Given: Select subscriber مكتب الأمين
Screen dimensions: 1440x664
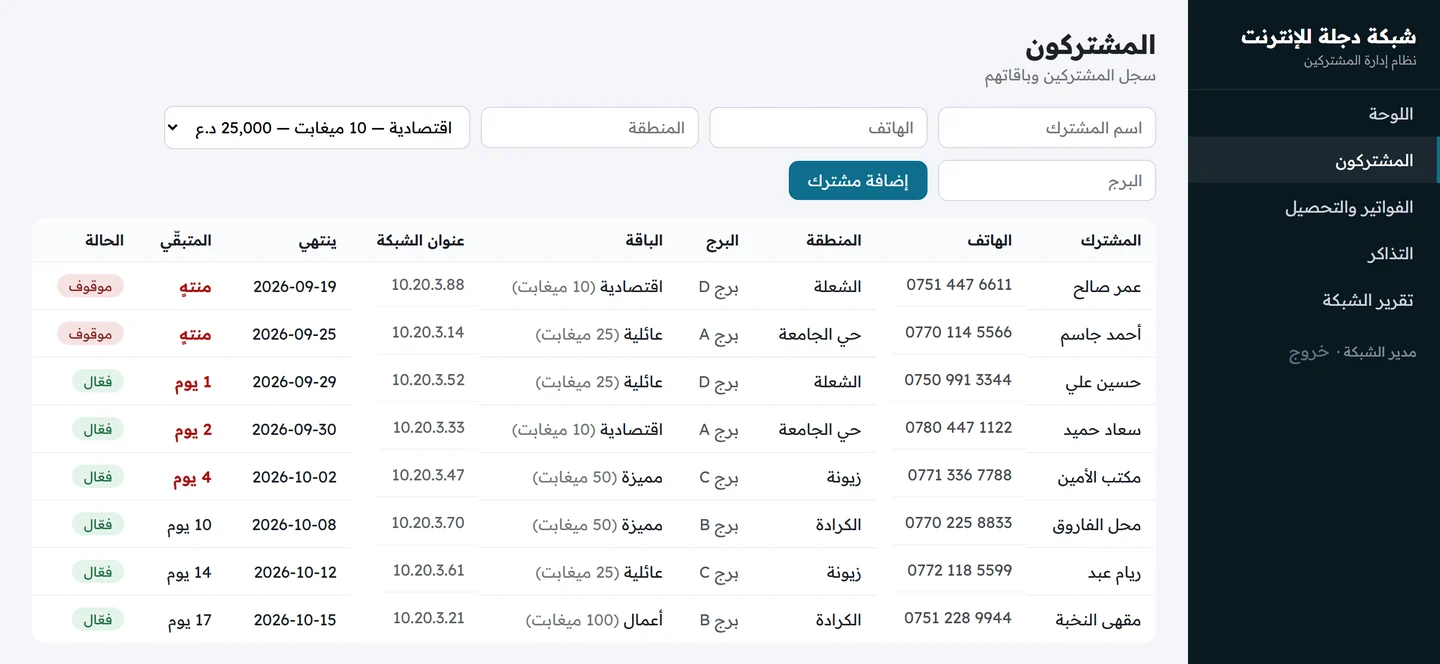Looking at the screenshot, I should (x=1099, y=478).
